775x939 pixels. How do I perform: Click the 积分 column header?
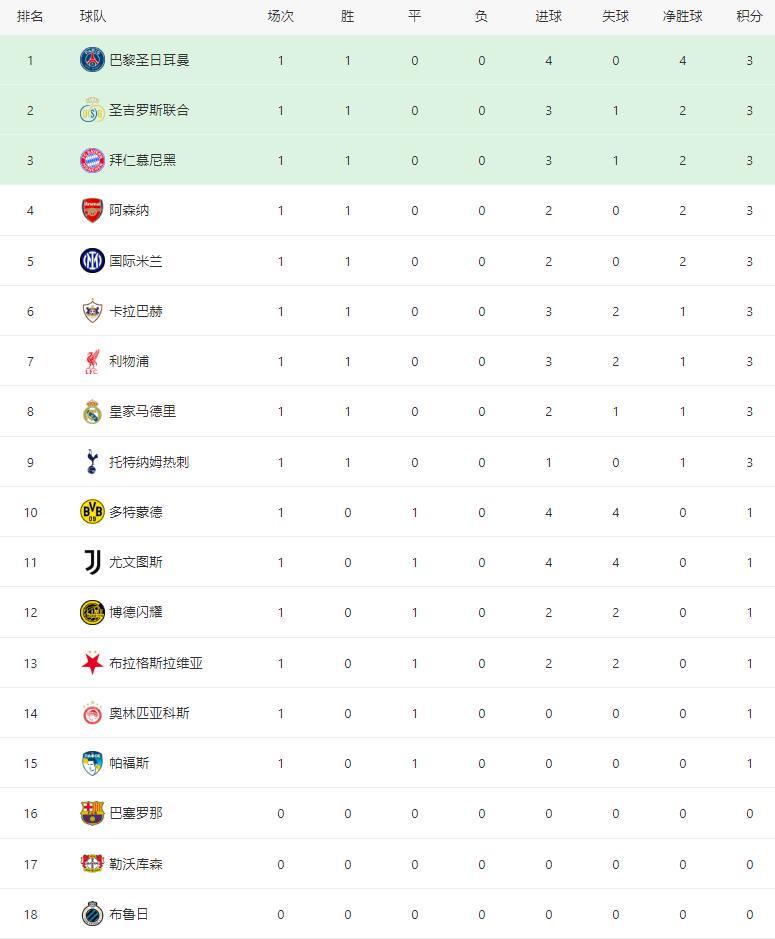point(749,16)
